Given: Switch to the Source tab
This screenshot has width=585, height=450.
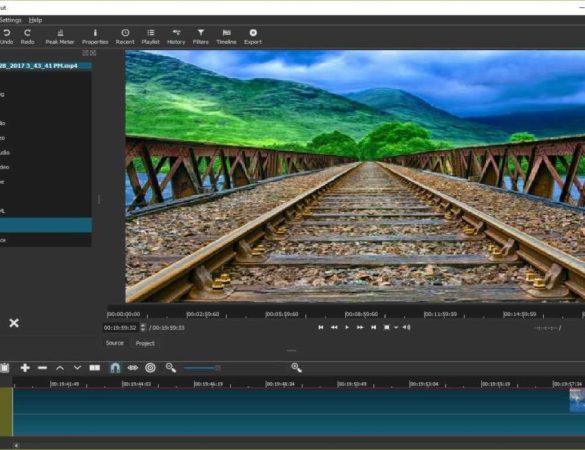Looking at the screenshot, I should point(115,343).
